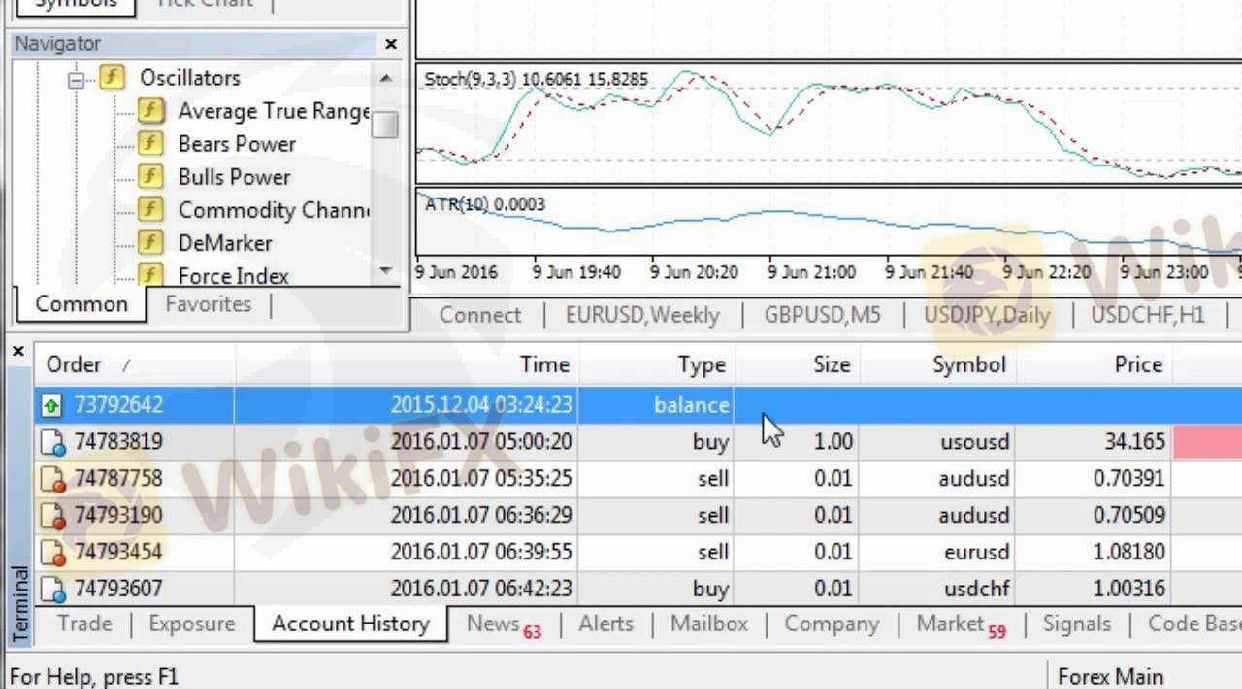This screenshot has height=689, width=1242.
Task: Click Average True Range tree label
Action: click(274, 111)
